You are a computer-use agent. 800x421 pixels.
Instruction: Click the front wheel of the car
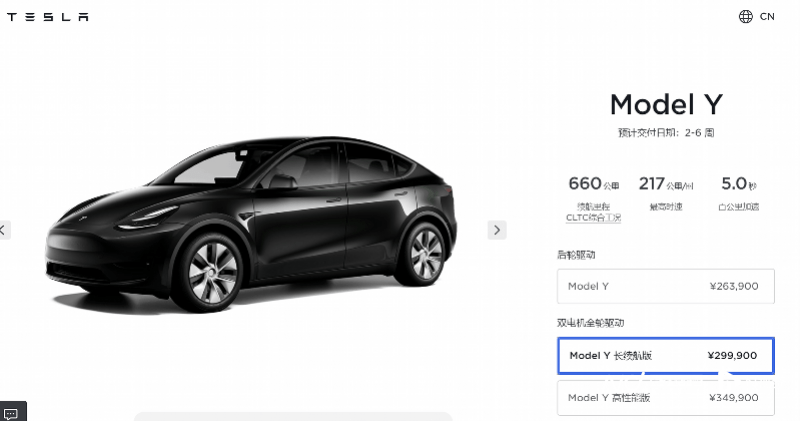pos(213,273)
